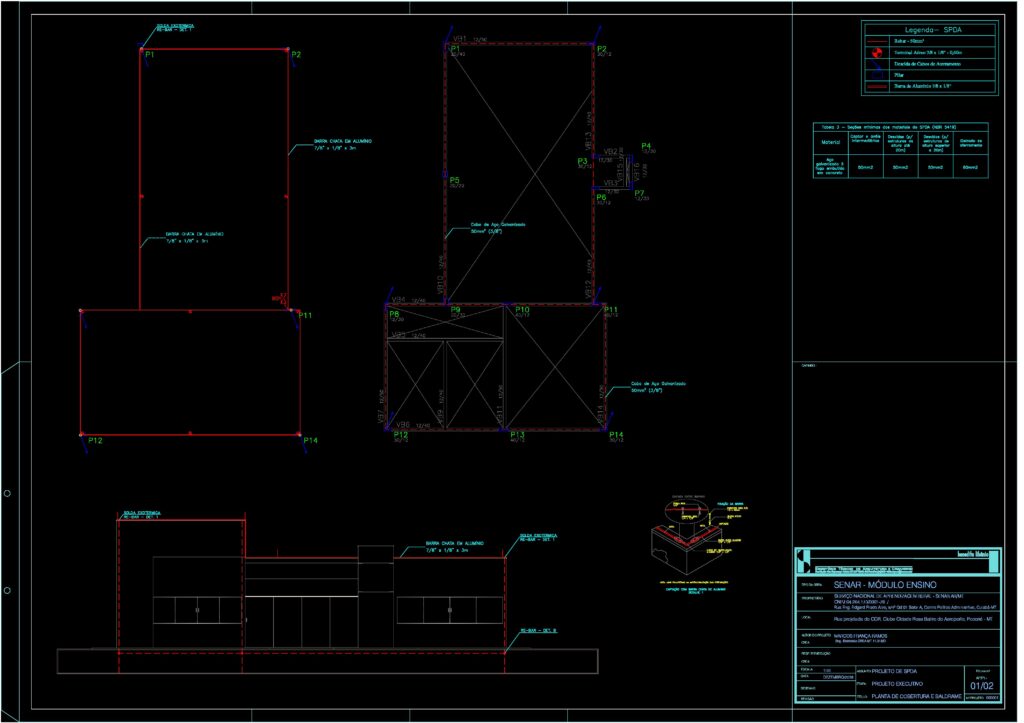
Task: Select the blue Pilar symbol in the legend
Action: point(877,75)
